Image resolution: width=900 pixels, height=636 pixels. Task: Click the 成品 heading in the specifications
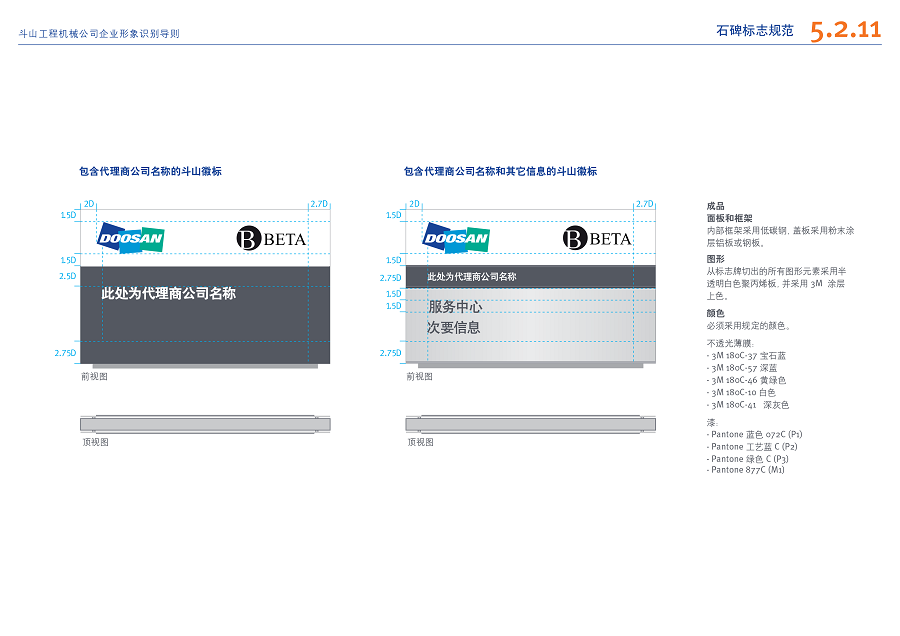click(x=715, y=206)
